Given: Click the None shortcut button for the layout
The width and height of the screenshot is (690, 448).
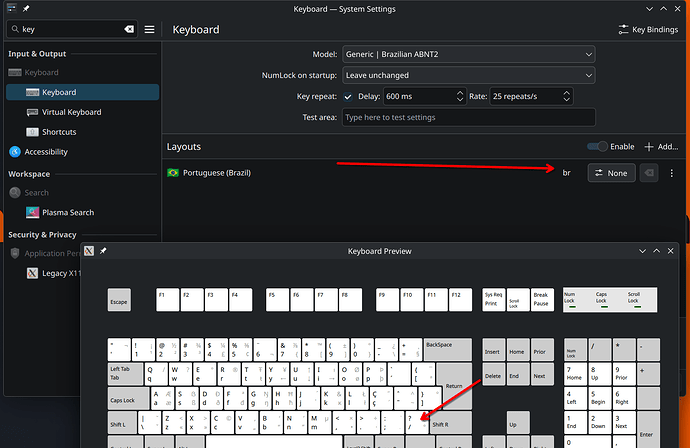Looking at the screenshot, I should [610, 173].
